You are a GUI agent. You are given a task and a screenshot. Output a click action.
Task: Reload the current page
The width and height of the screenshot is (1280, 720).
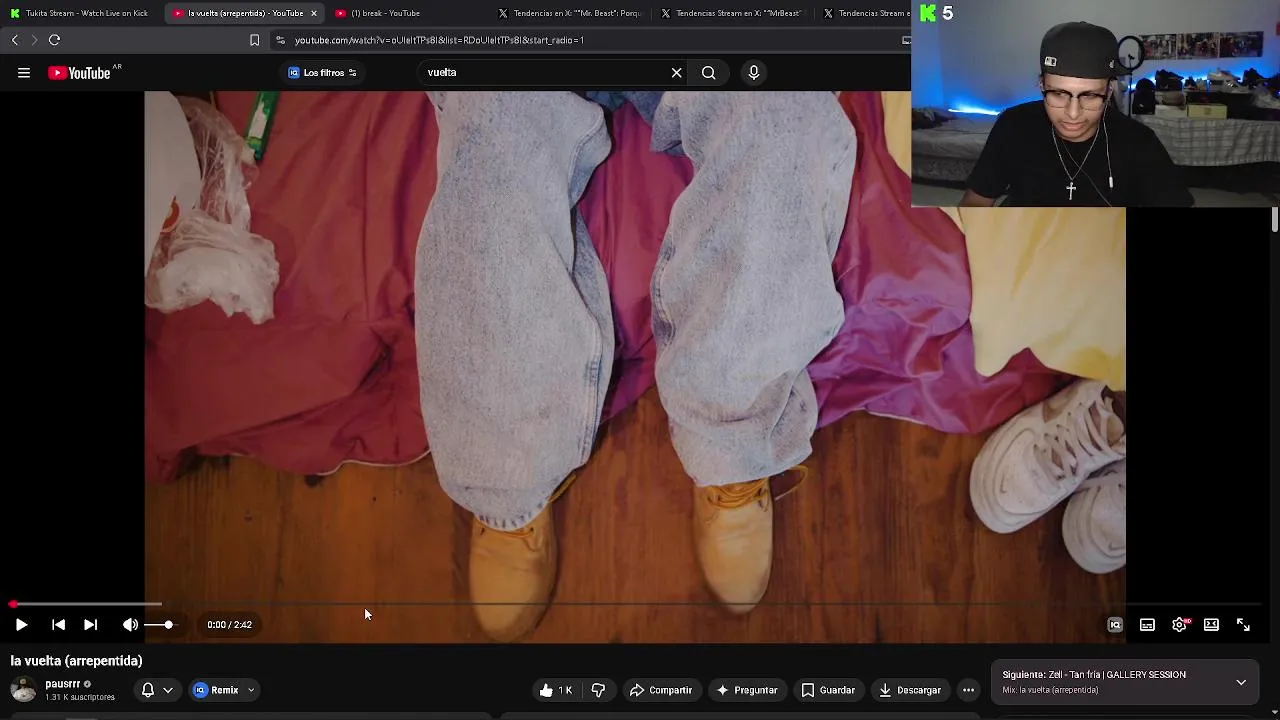point(55,40)
